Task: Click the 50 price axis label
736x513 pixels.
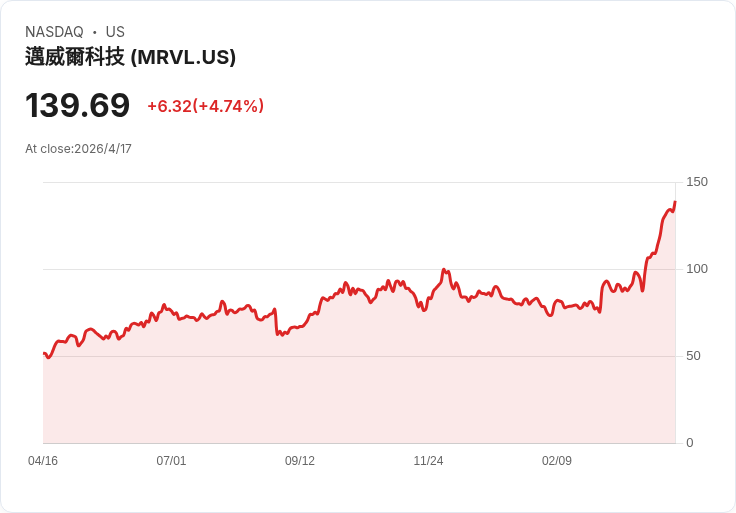Action: (x=693, y=356)
